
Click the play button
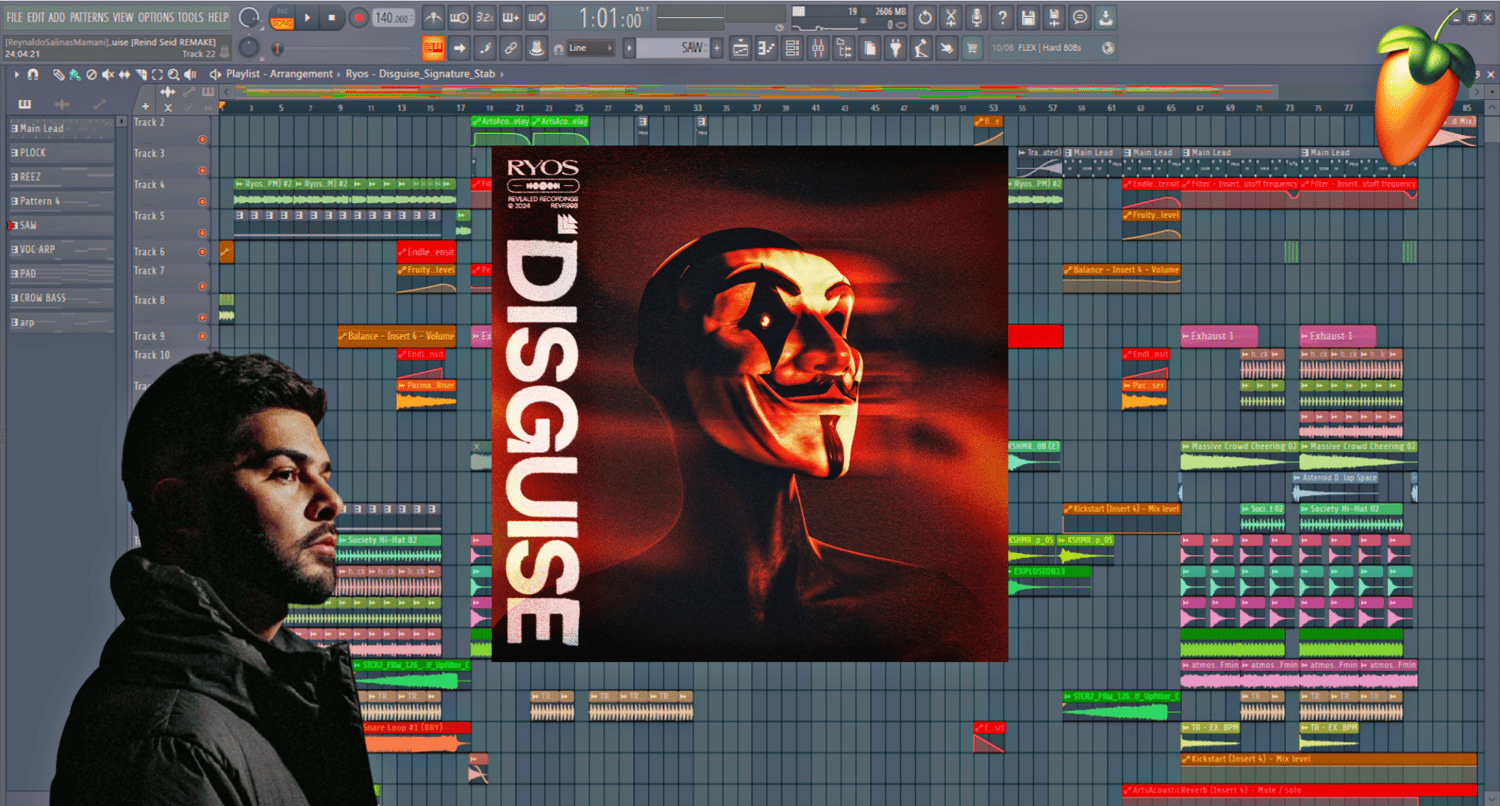pos(308,17)
